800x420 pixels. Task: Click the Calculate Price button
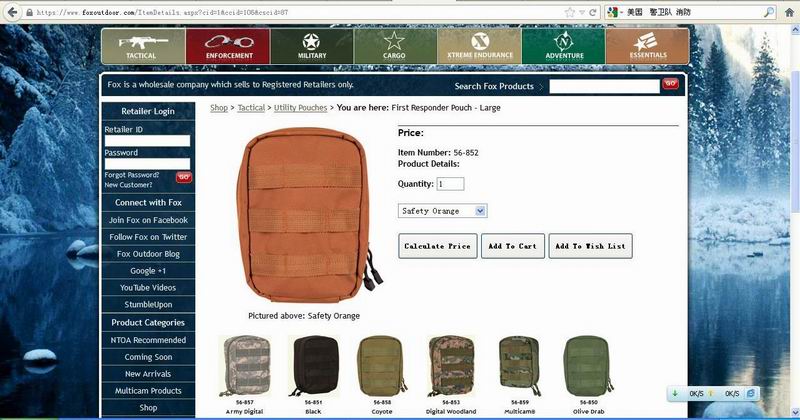point(438,246)
